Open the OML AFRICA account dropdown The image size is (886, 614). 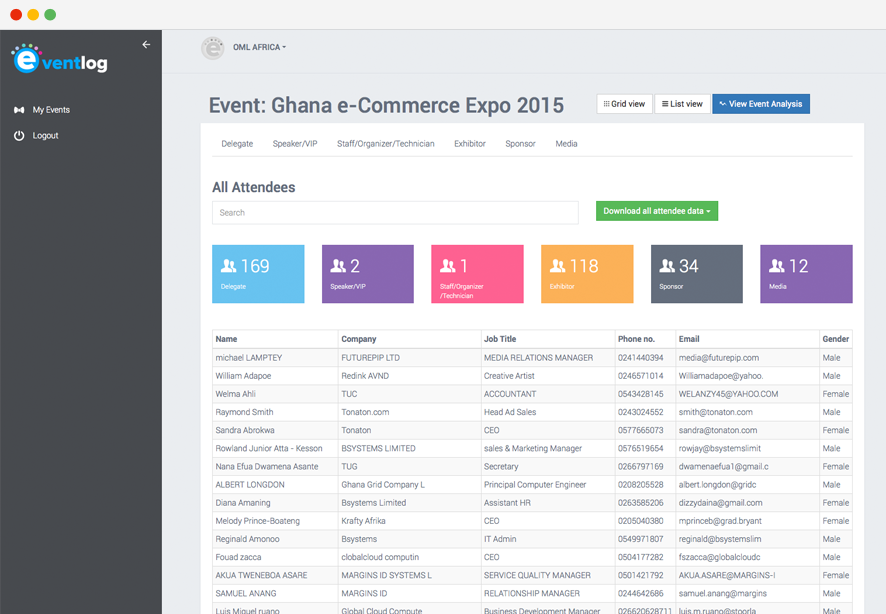click(259, 47)
